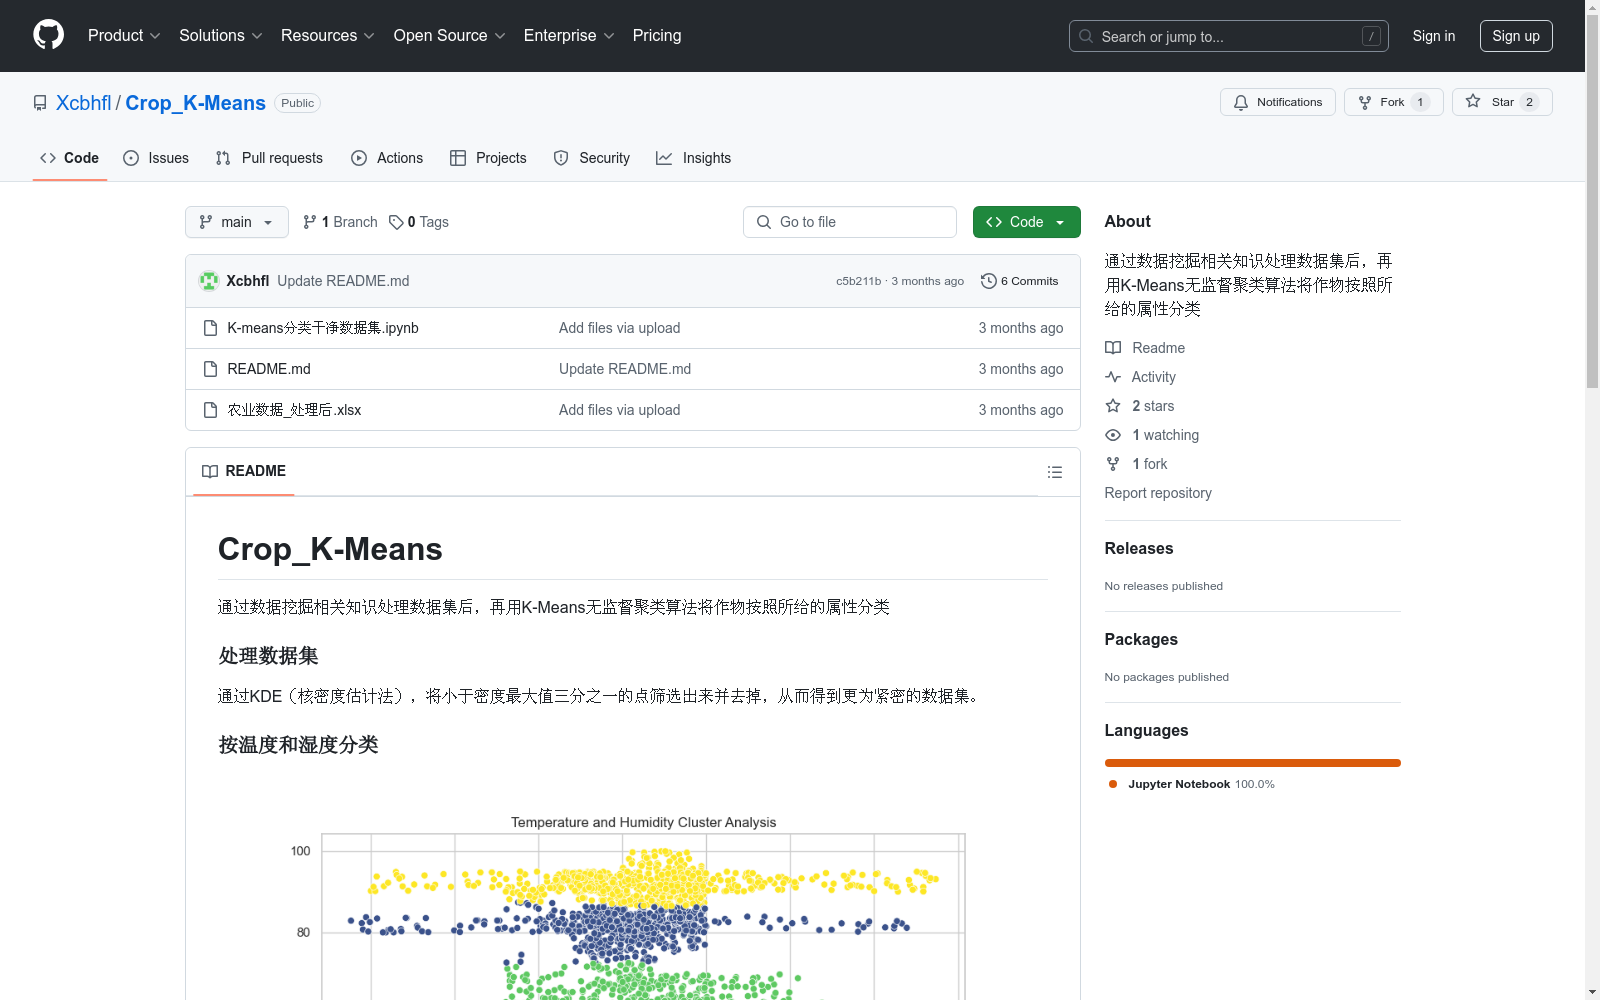Go to the Pricing page
The image size is (1600, 1000).
coord(657,35)
